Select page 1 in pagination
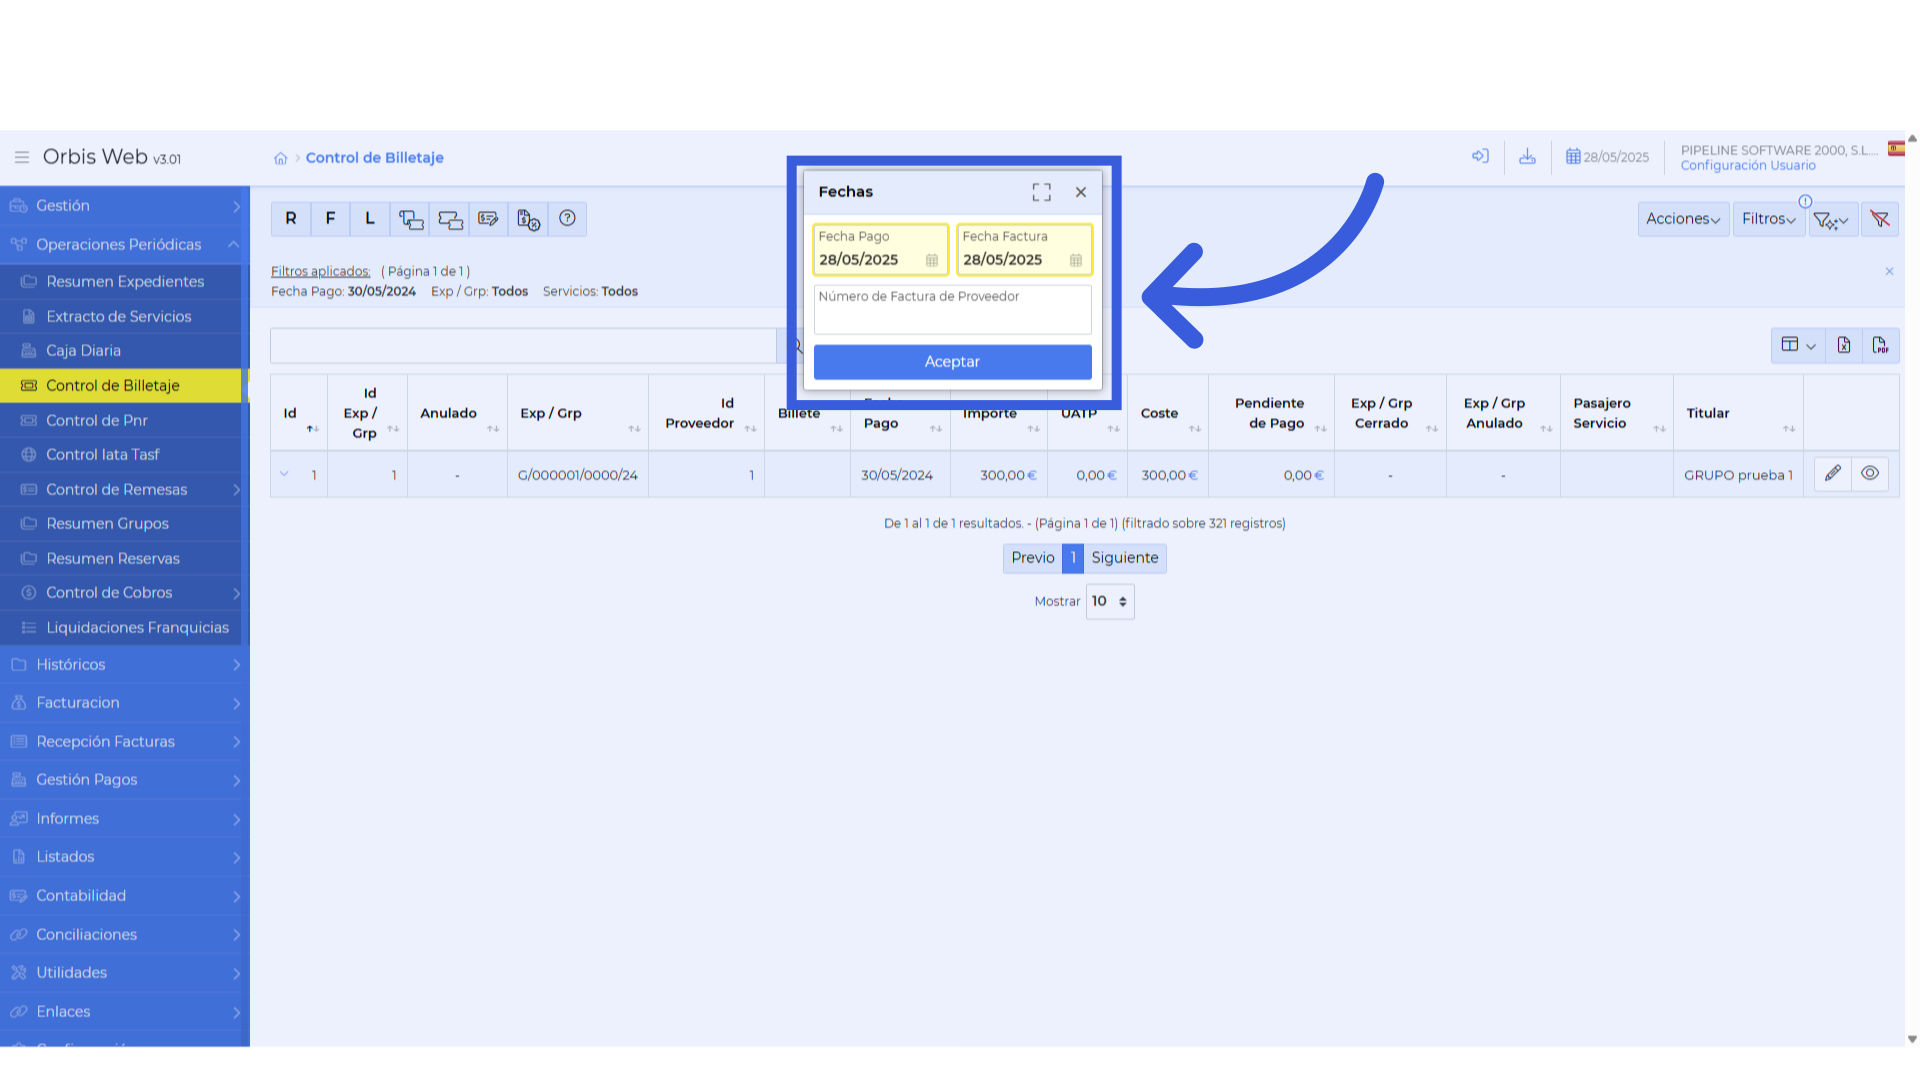 [x=1073, y=558]
